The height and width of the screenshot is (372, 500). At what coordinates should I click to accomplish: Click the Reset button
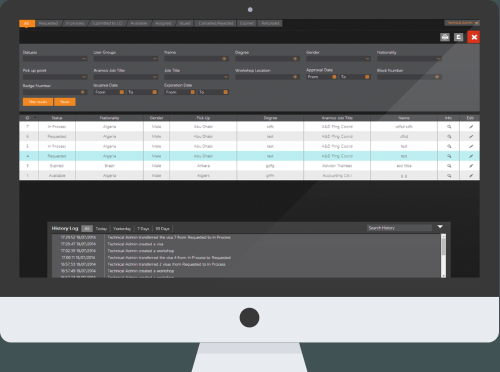click(65, 102)
